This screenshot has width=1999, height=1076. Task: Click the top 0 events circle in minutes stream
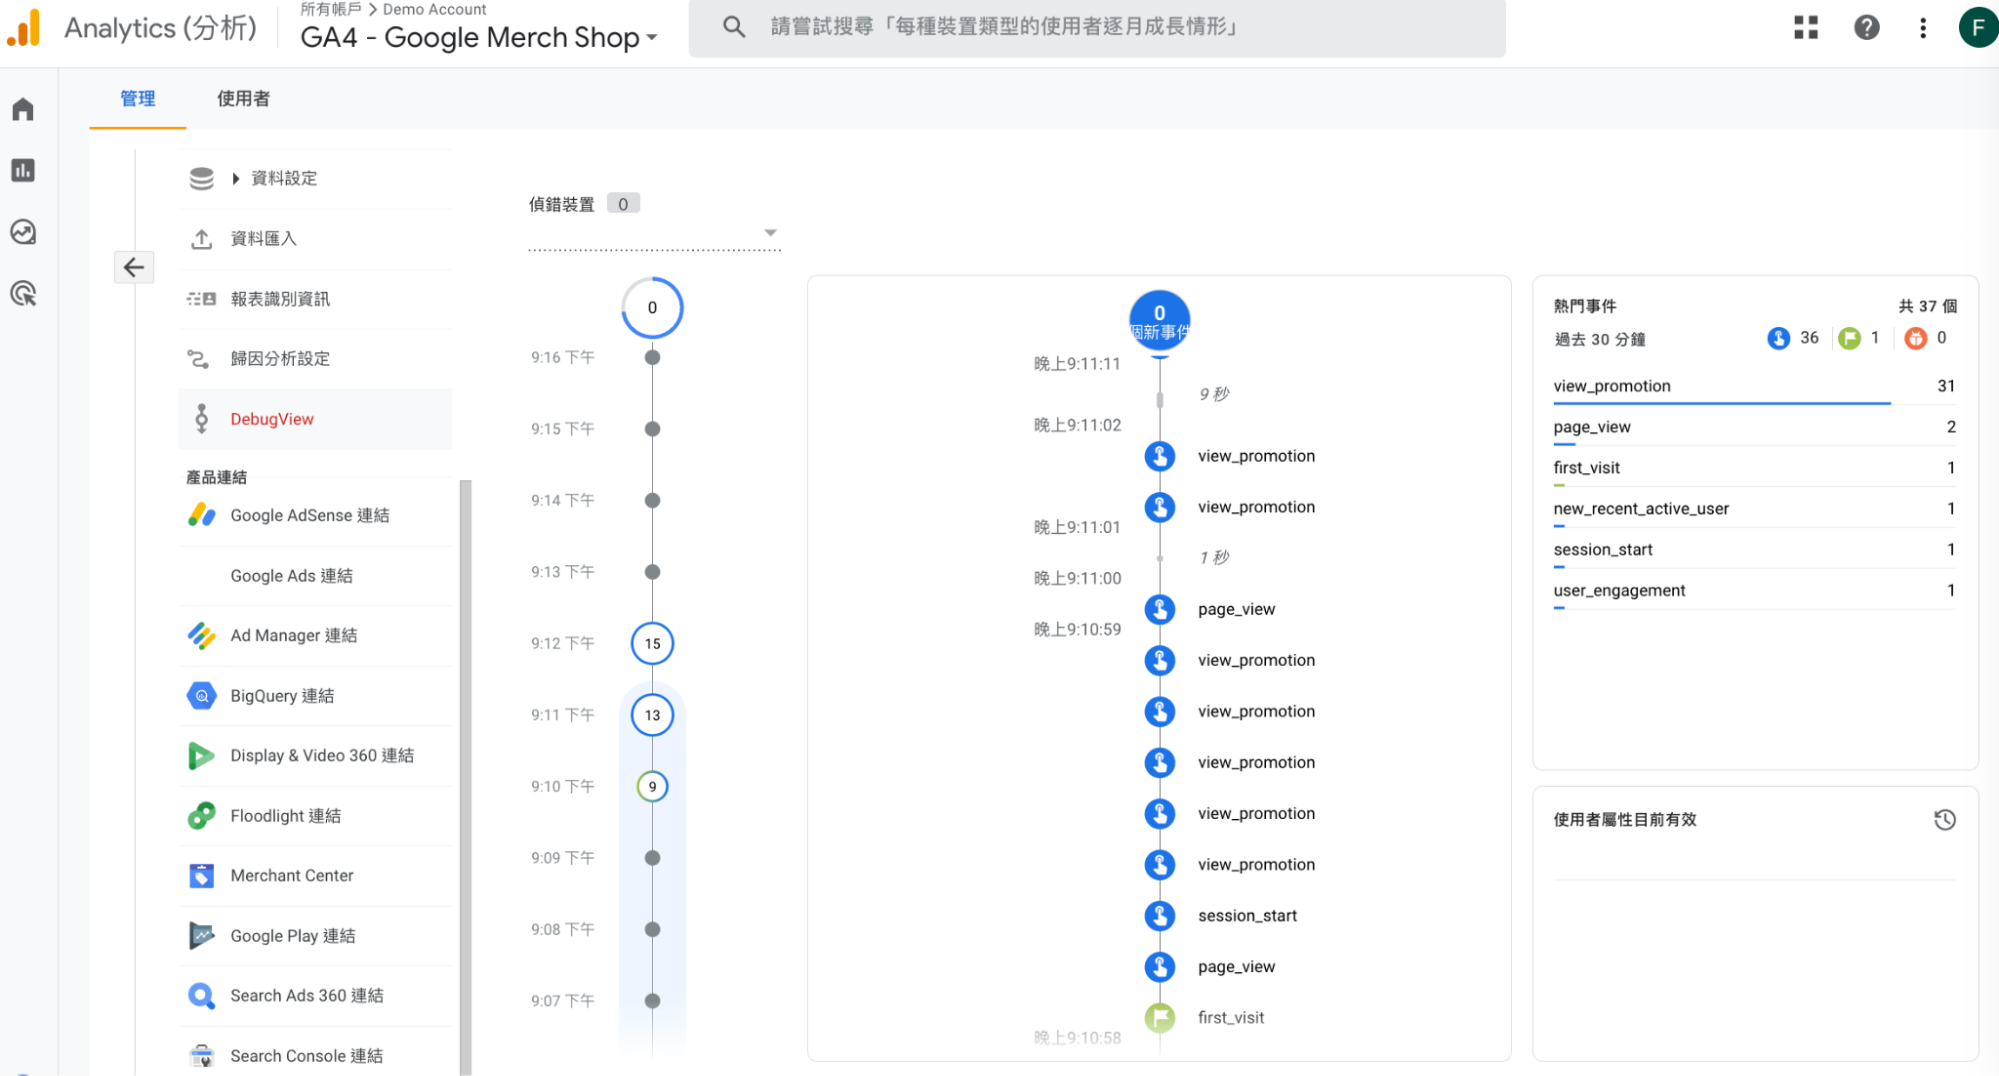click(652, 307)
